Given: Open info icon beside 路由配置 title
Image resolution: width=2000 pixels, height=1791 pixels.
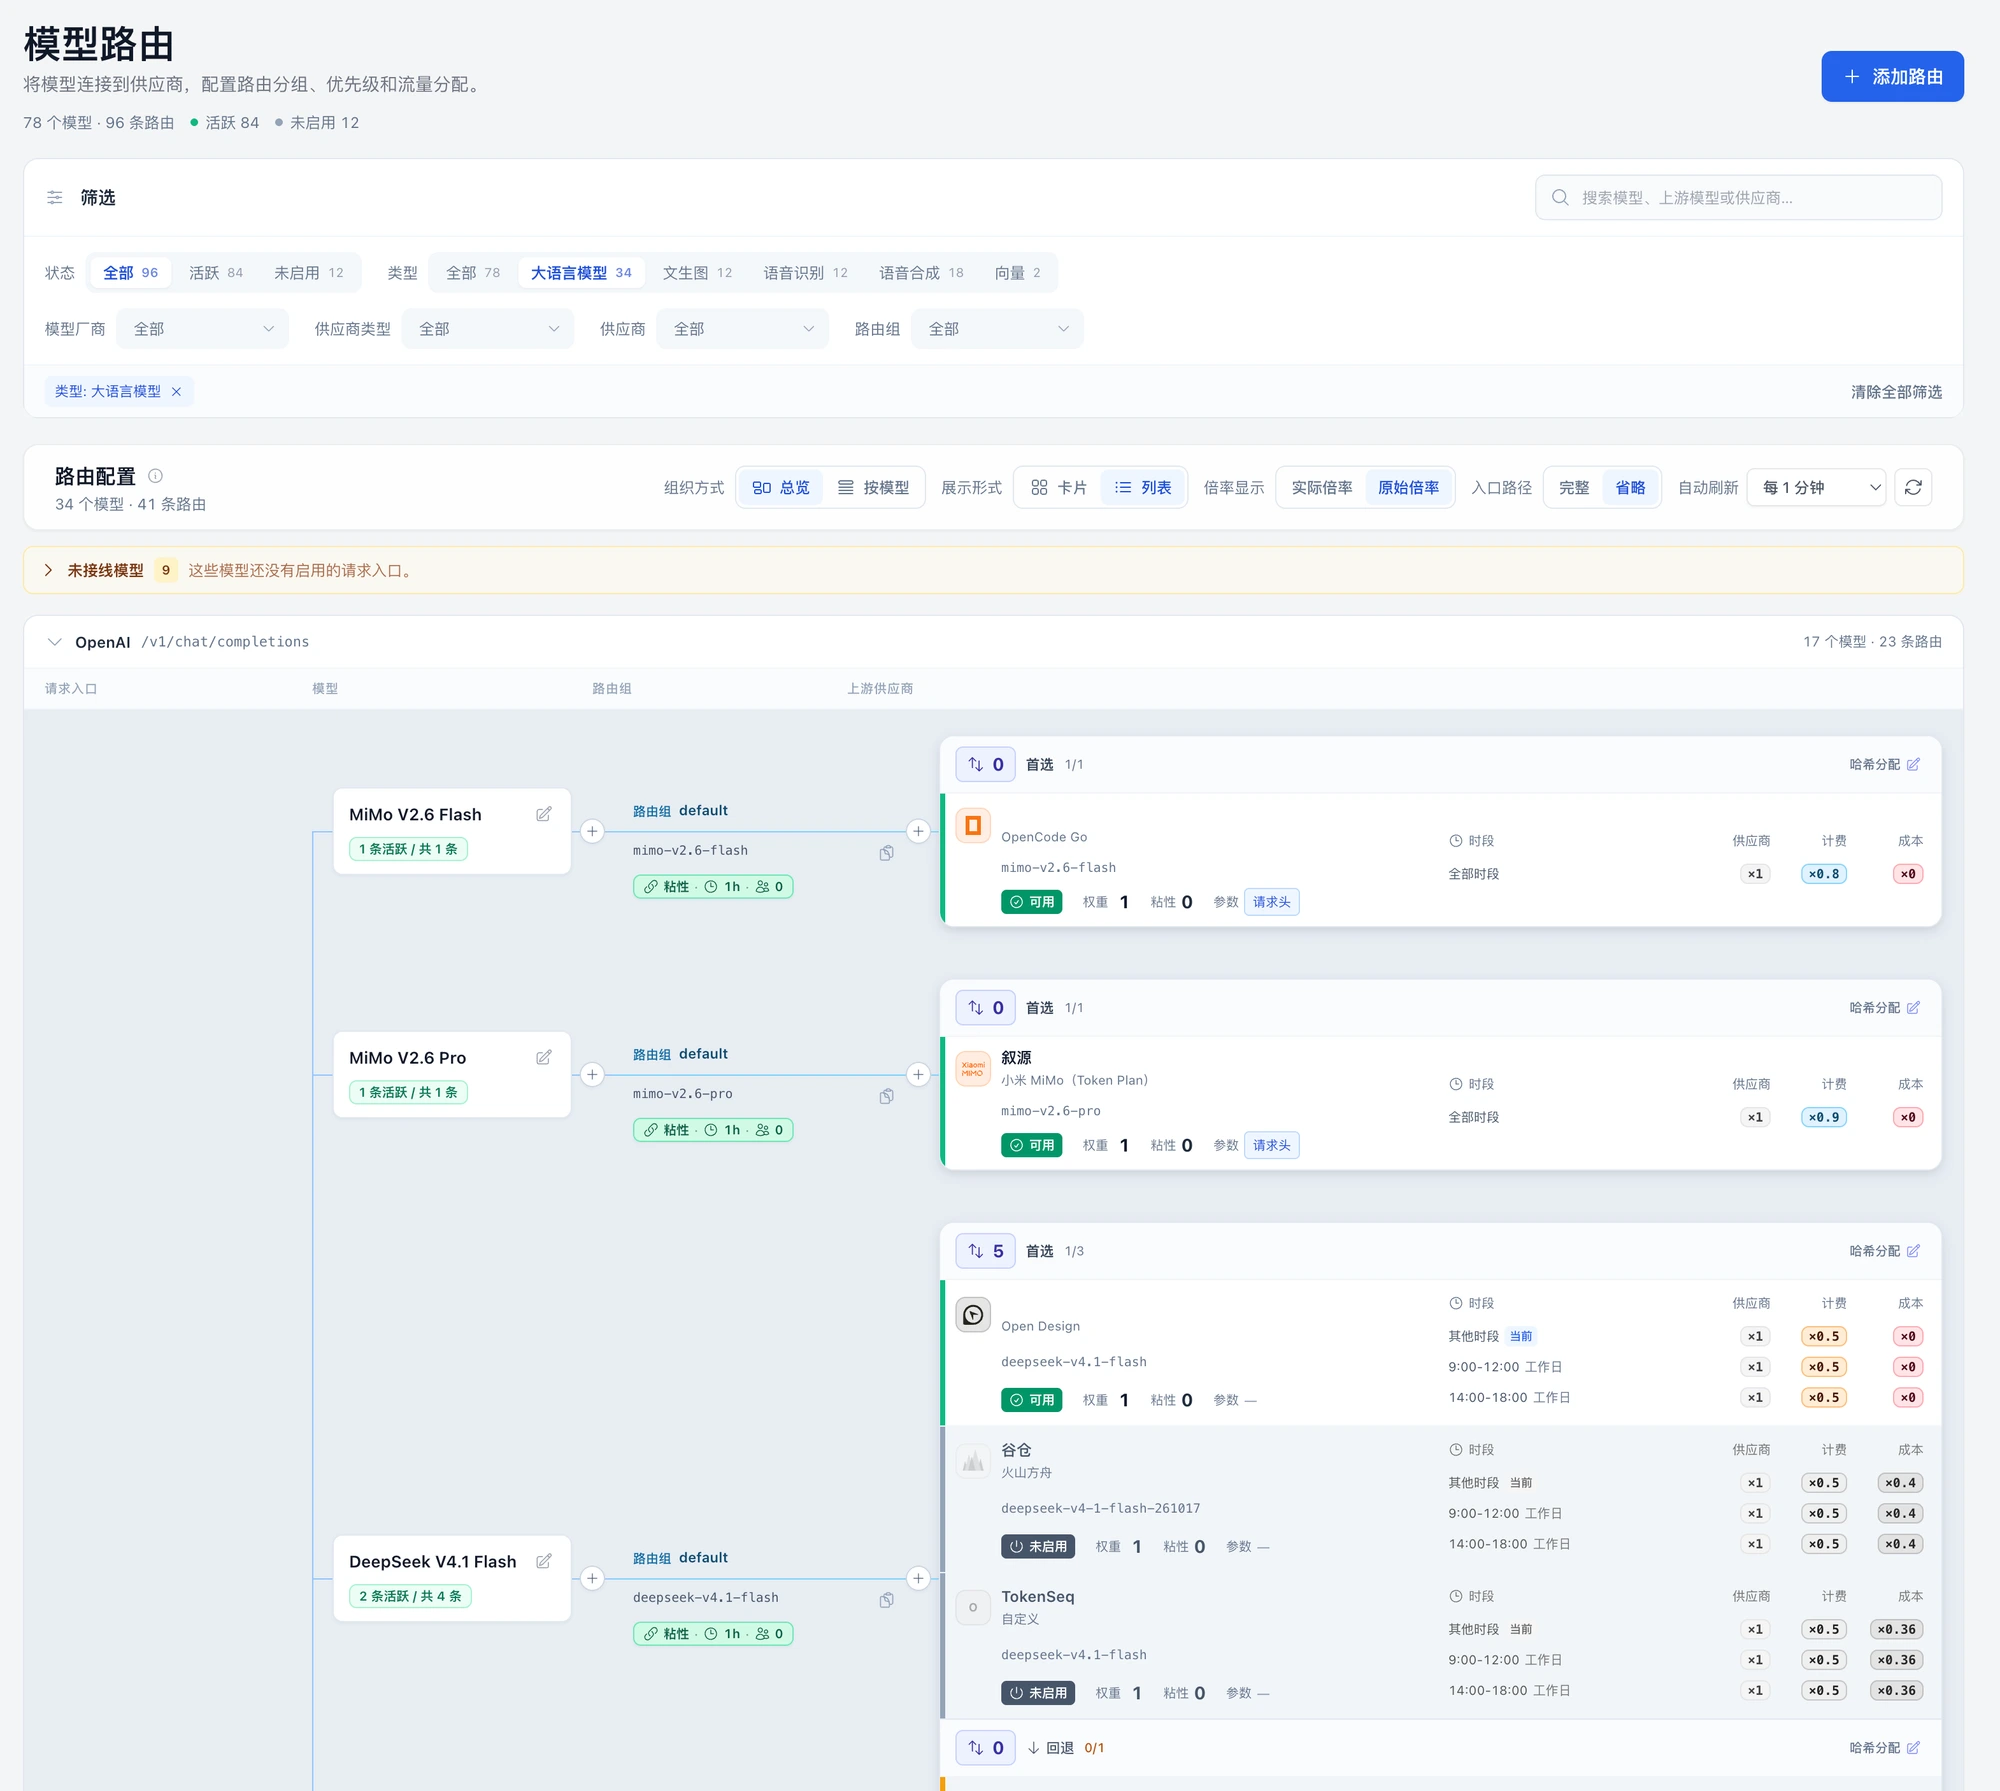Looking at the screenshot, I should (x=155, y=476).
